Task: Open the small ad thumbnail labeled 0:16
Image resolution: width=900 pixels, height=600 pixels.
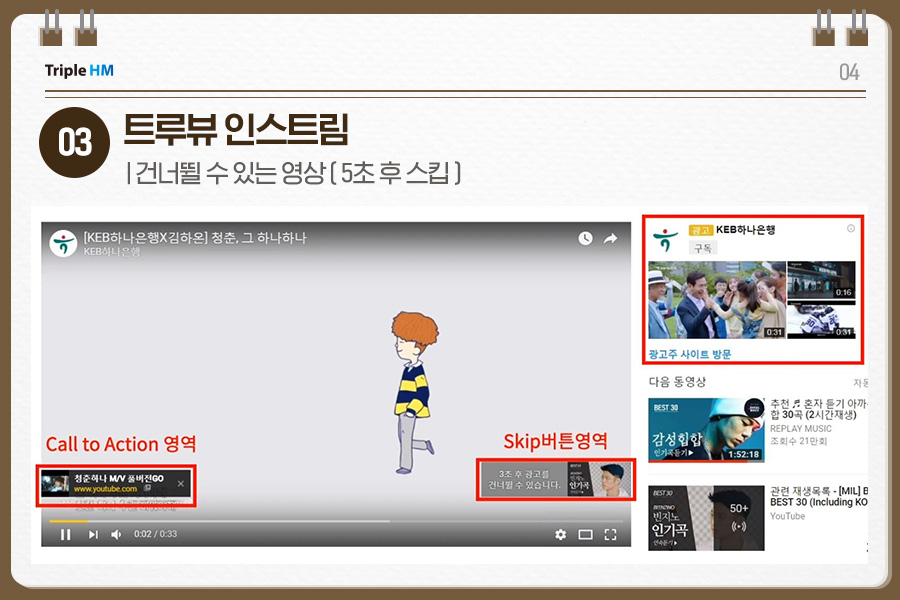Action: pos(821,280)
